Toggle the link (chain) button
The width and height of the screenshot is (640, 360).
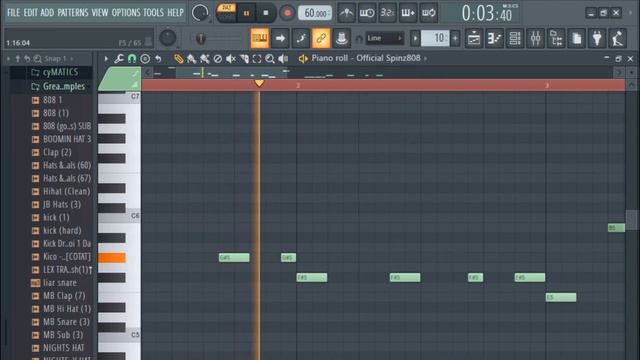pyautogui.click(x=321, y=38)
